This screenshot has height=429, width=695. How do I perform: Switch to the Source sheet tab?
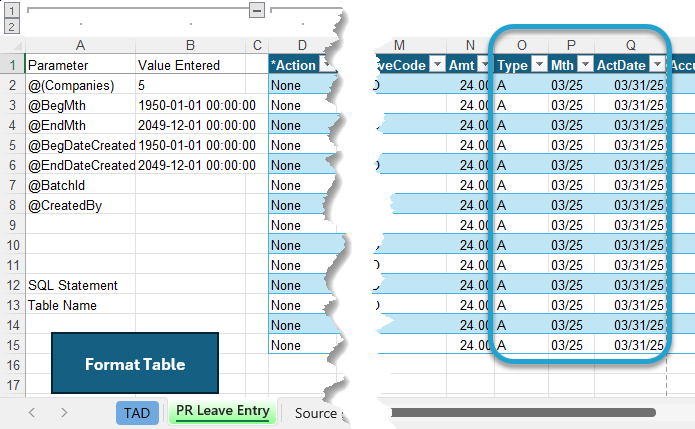point(316,413)
